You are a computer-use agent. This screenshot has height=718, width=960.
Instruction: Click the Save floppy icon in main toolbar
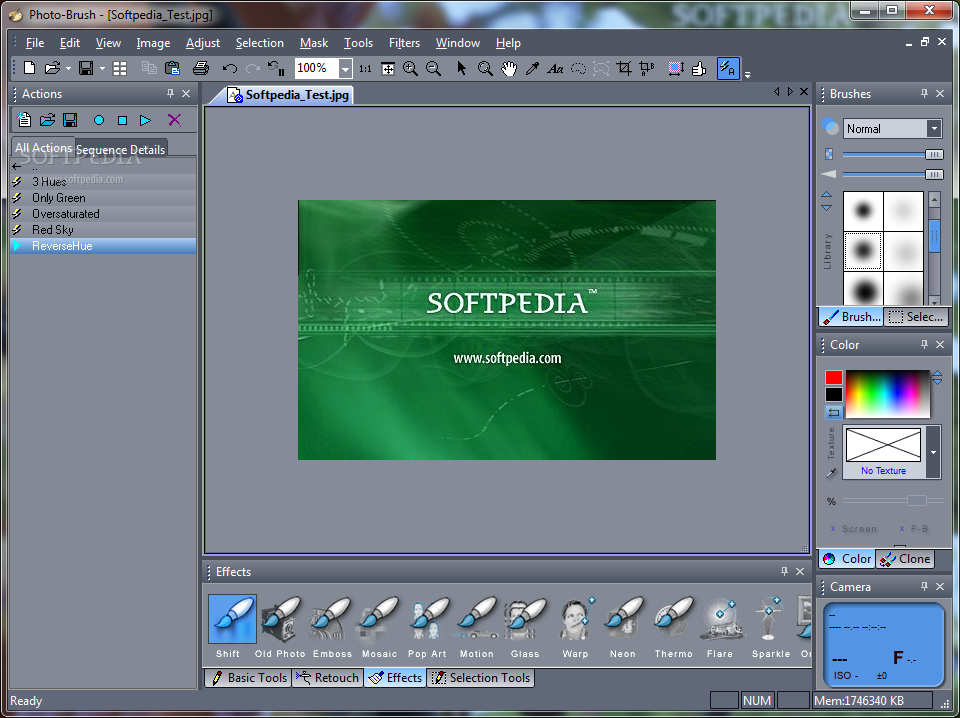(86, 68)
